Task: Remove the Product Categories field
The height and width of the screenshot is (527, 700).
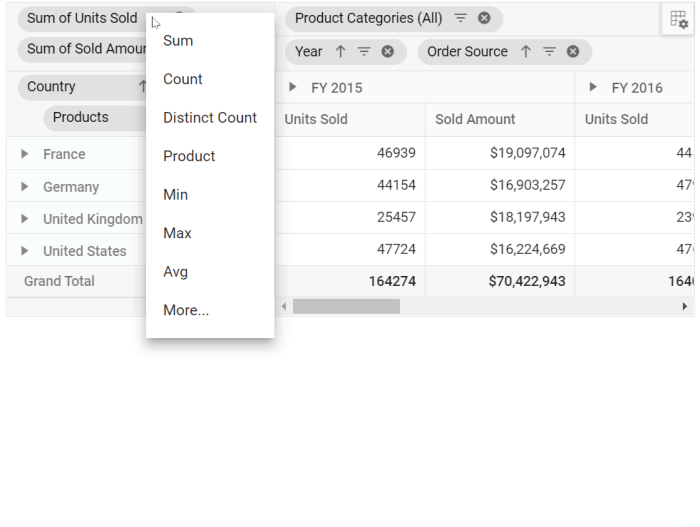Action: pyautogui.click(x=484, y=18)
